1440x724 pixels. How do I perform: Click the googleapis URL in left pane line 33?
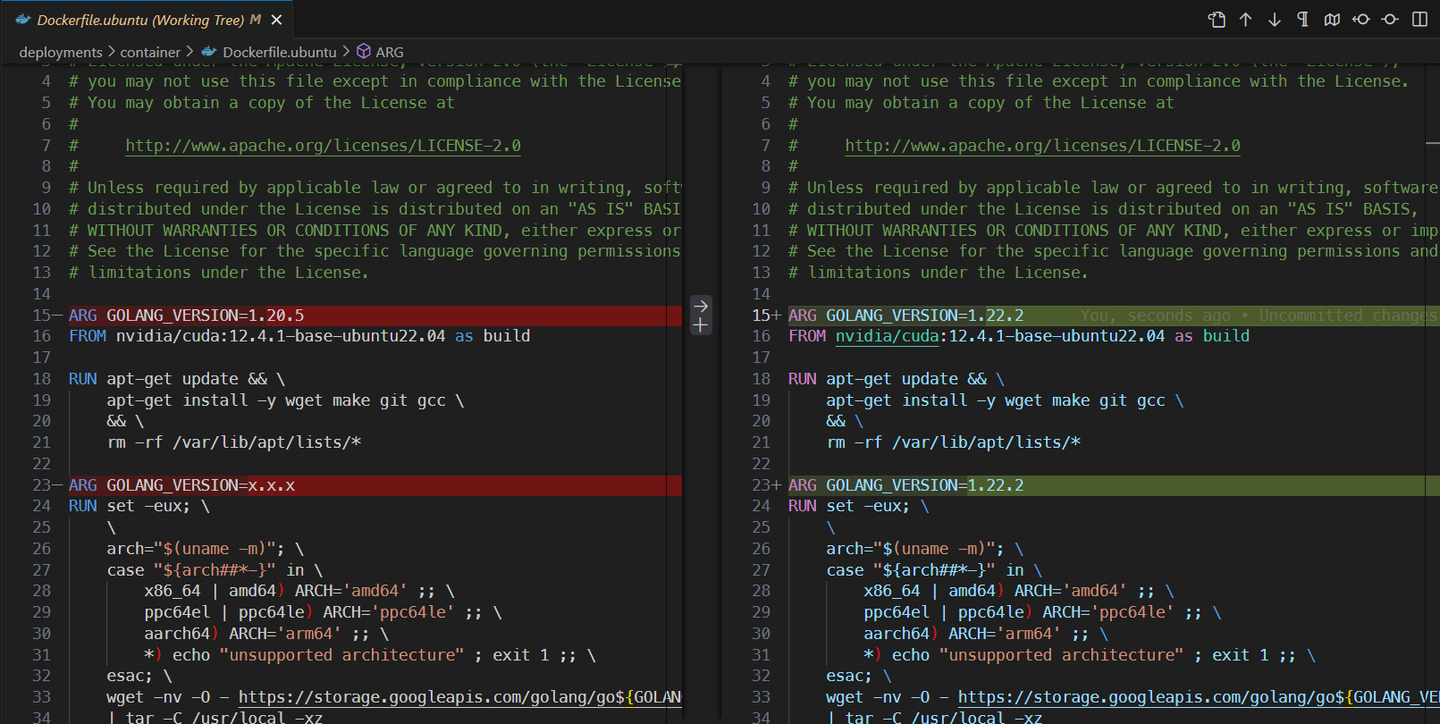(460, 697)
